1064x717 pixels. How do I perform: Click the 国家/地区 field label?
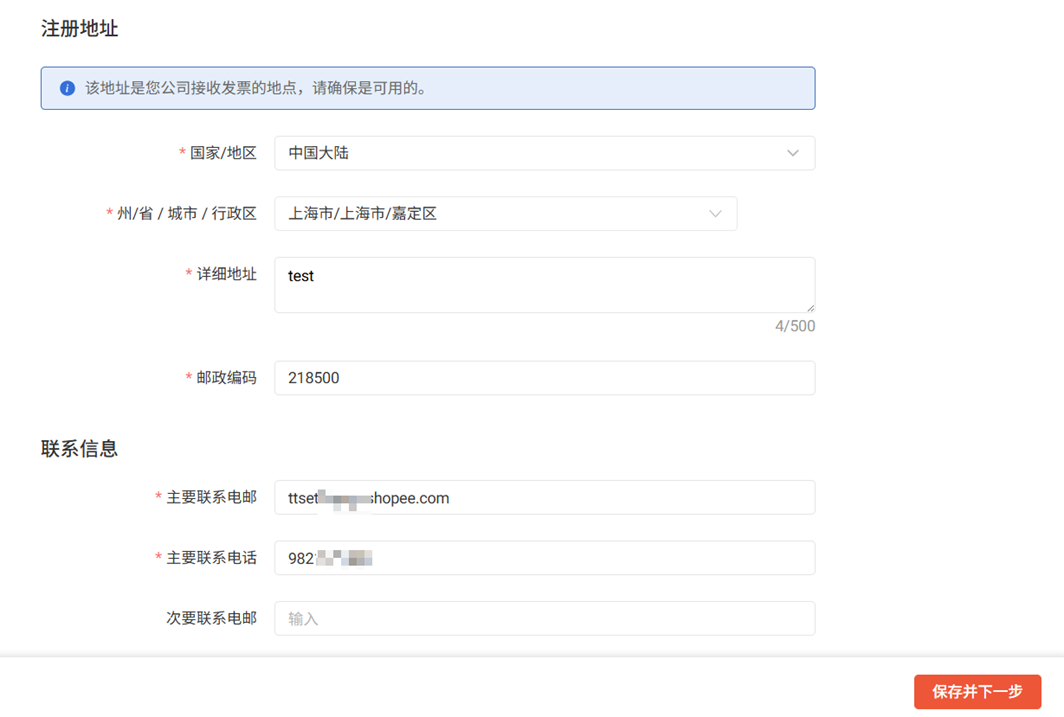tap(223, 154)
